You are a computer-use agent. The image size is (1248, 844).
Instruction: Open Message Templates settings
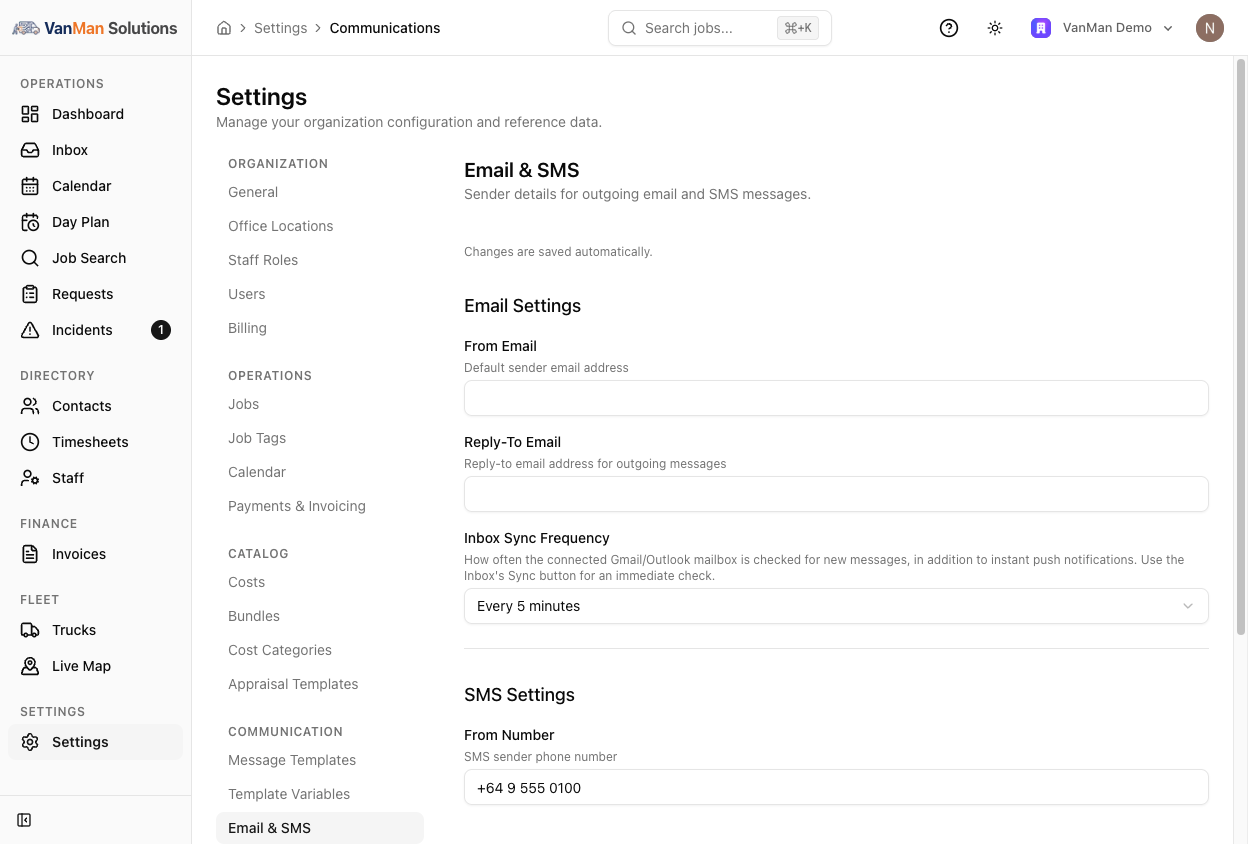point(292,760)
